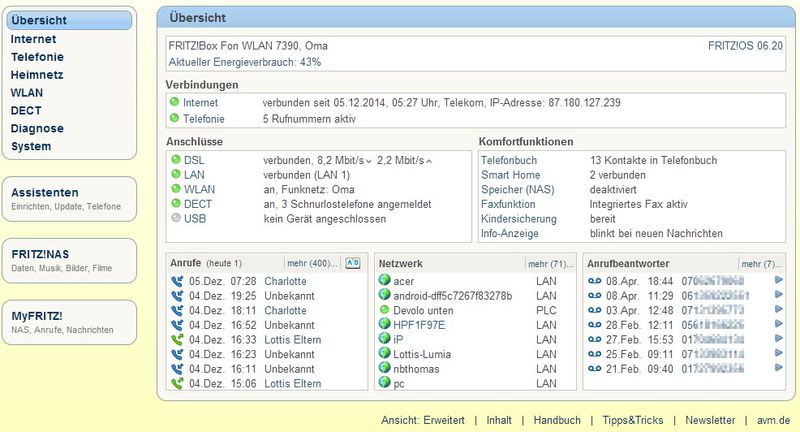Screen dimensions: 800x432
Task: Open the Internet menu in the sidebar
Action: [x=33, y=39]
